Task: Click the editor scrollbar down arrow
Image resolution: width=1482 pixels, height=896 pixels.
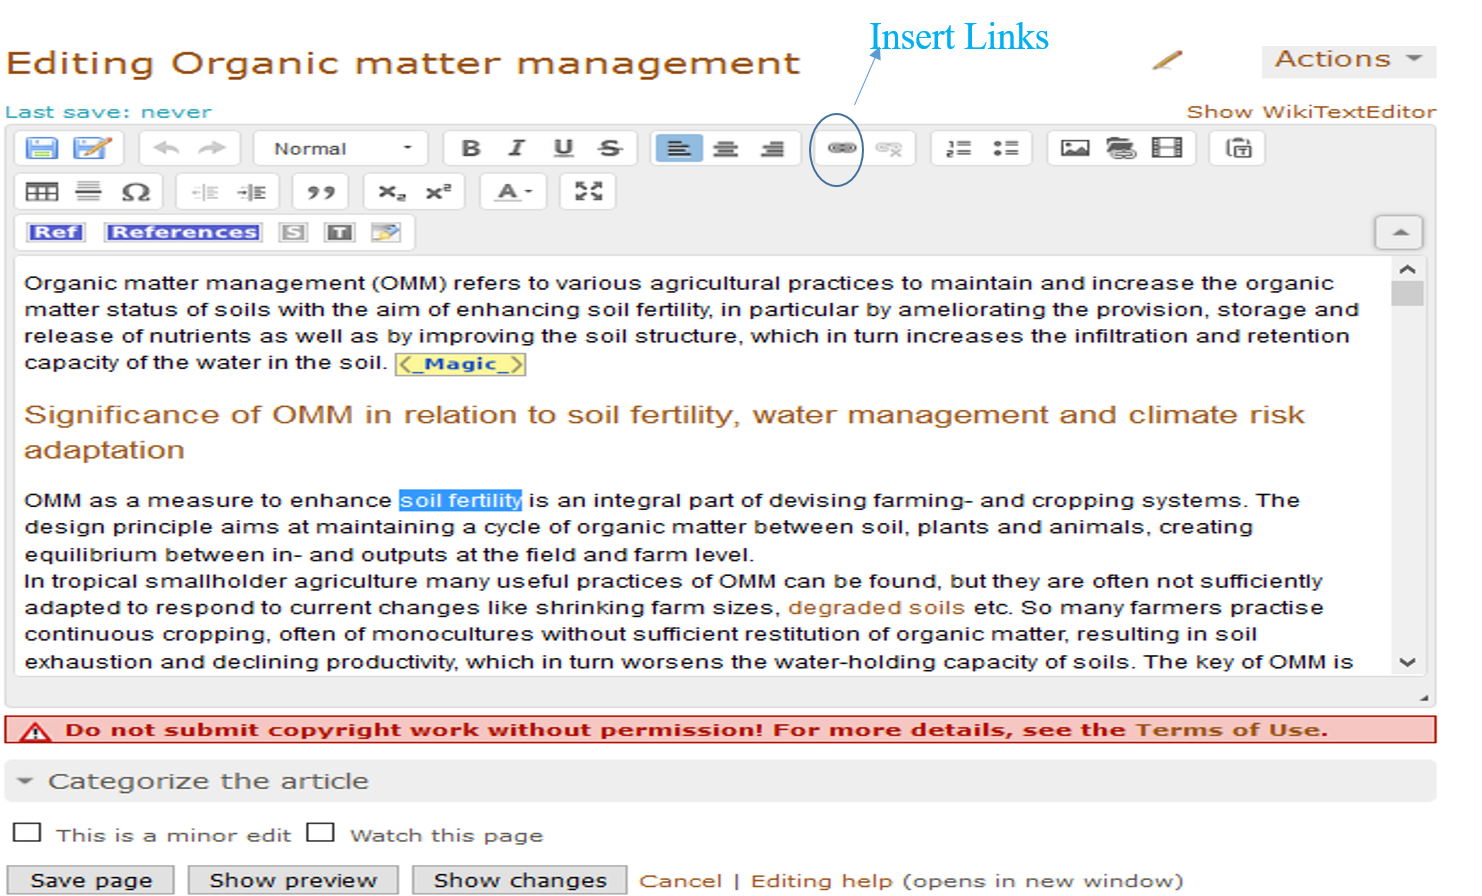Action: (1407, 662)
